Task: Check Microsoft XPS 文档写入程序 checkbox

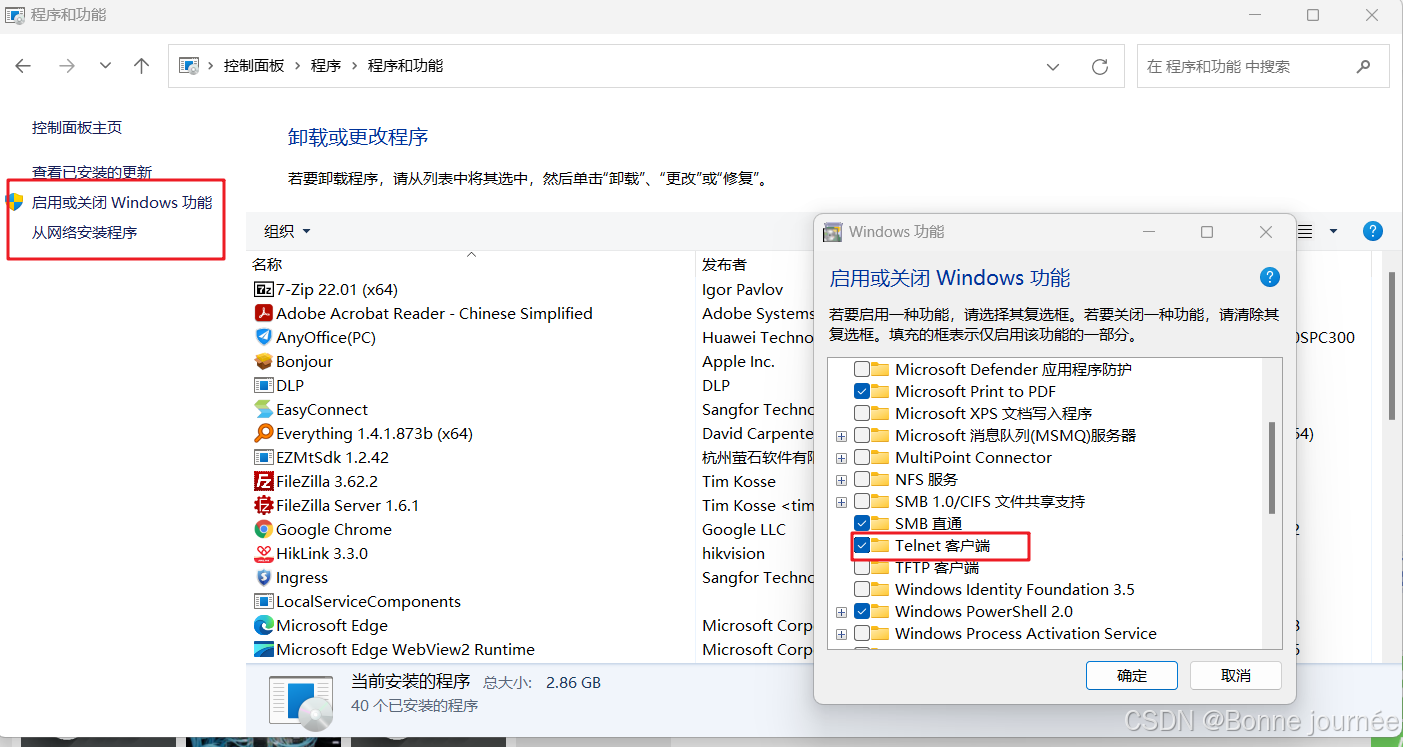Action: coord(861,413)
